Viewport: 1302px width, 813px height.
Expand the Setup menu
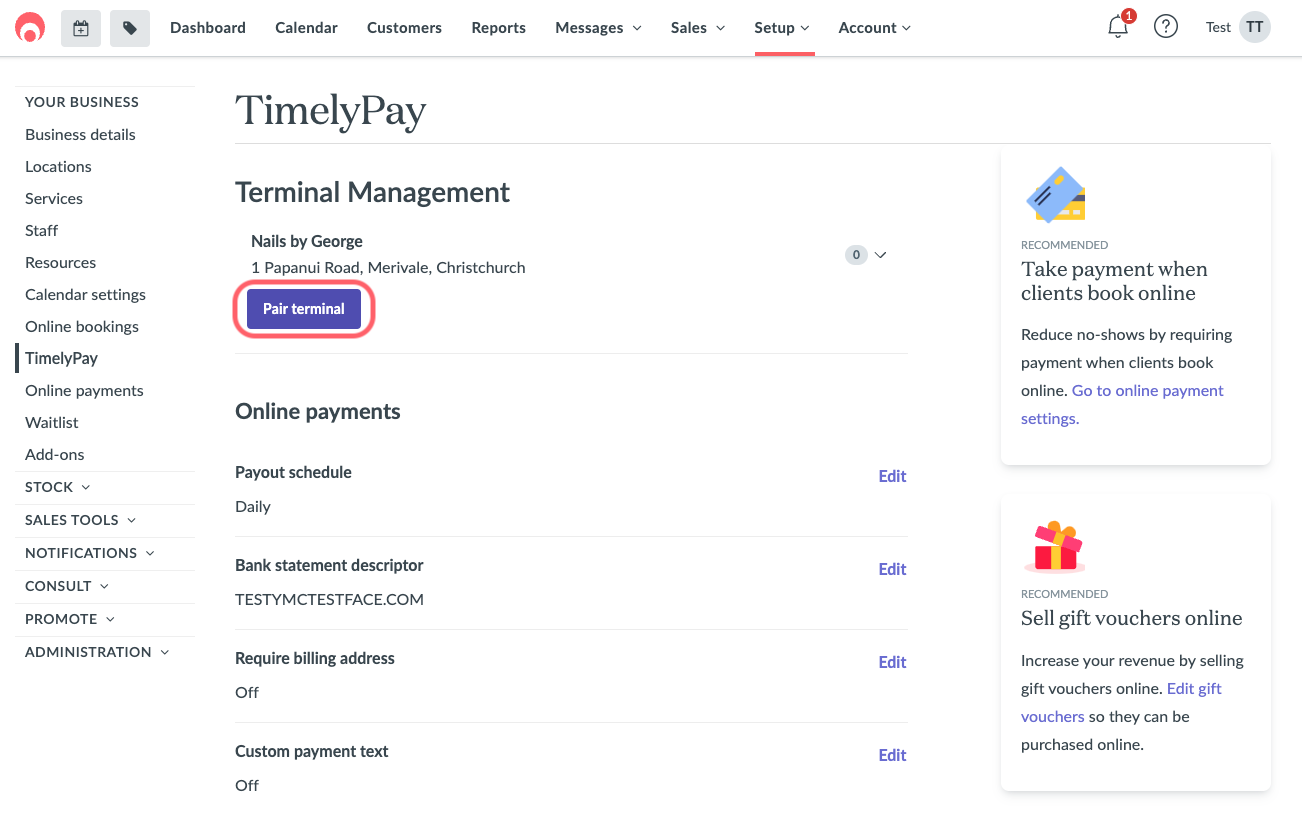tap(782, 28)
